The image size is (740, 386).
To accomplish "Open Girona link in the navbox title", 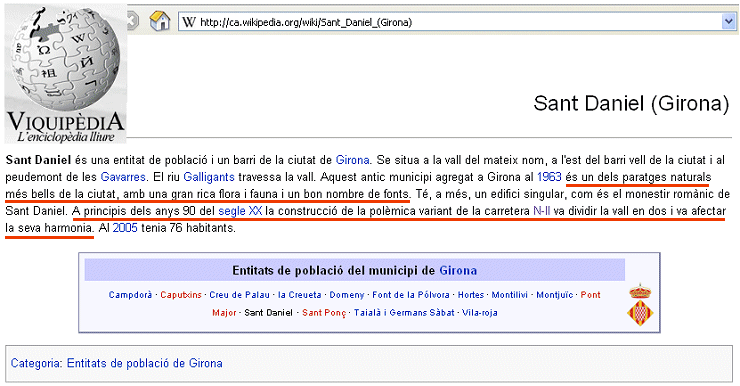I will tap(458, 270).
